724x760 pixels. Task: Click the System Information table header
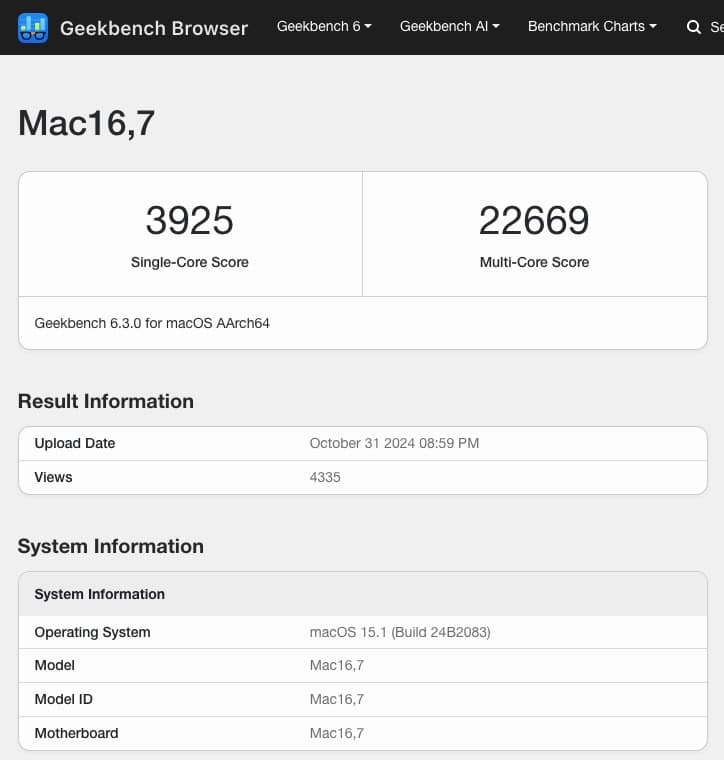point(99,594)
